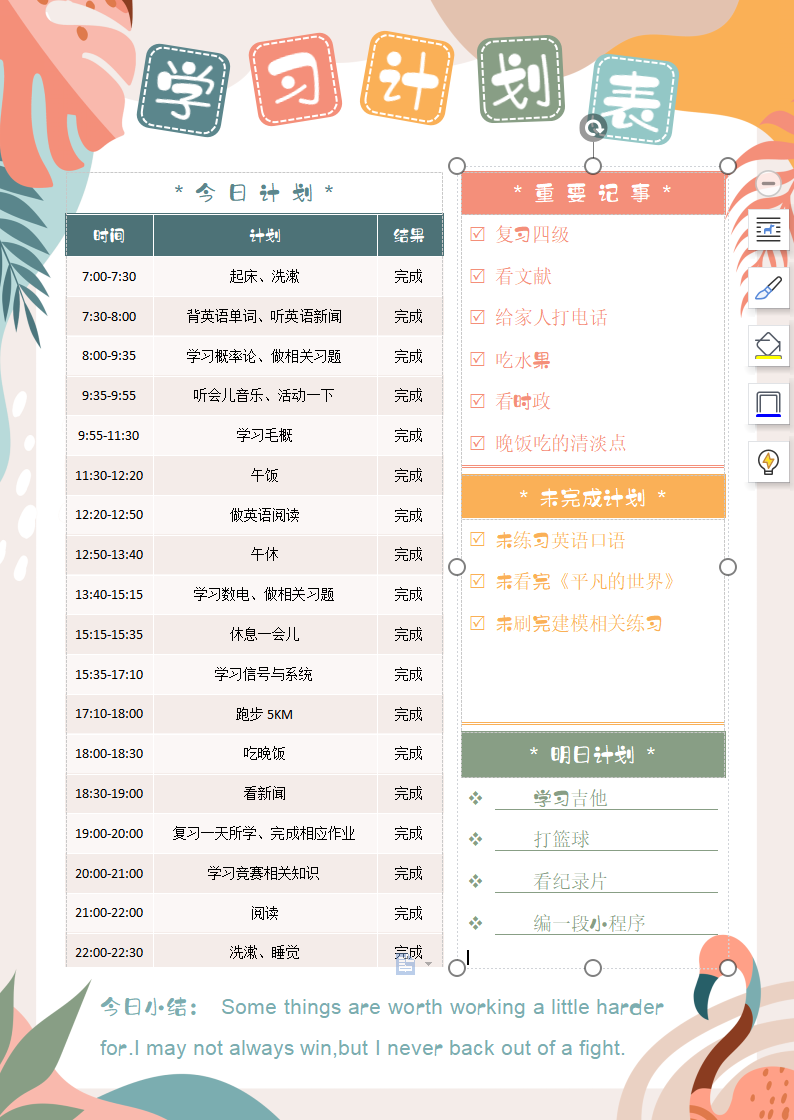Click the top-right resize handle of the text box
Screen dimensions: 794x1120
[728, 165]
